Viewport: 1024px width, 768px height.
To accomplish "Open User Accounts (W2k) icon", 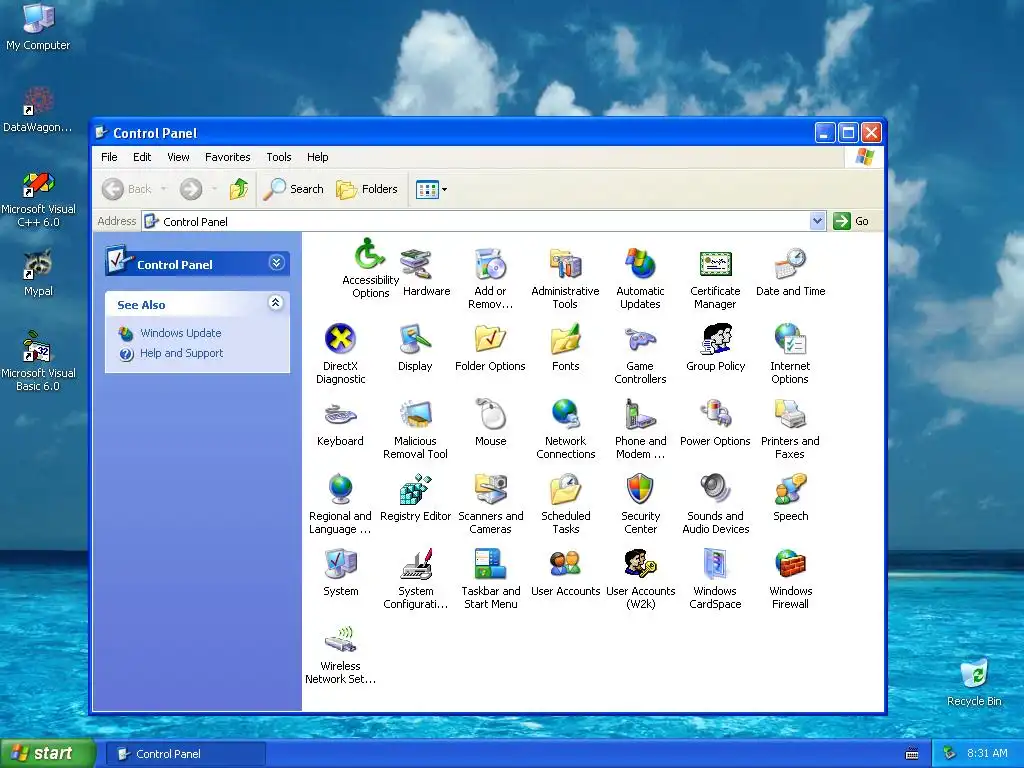I will [640, 579].
